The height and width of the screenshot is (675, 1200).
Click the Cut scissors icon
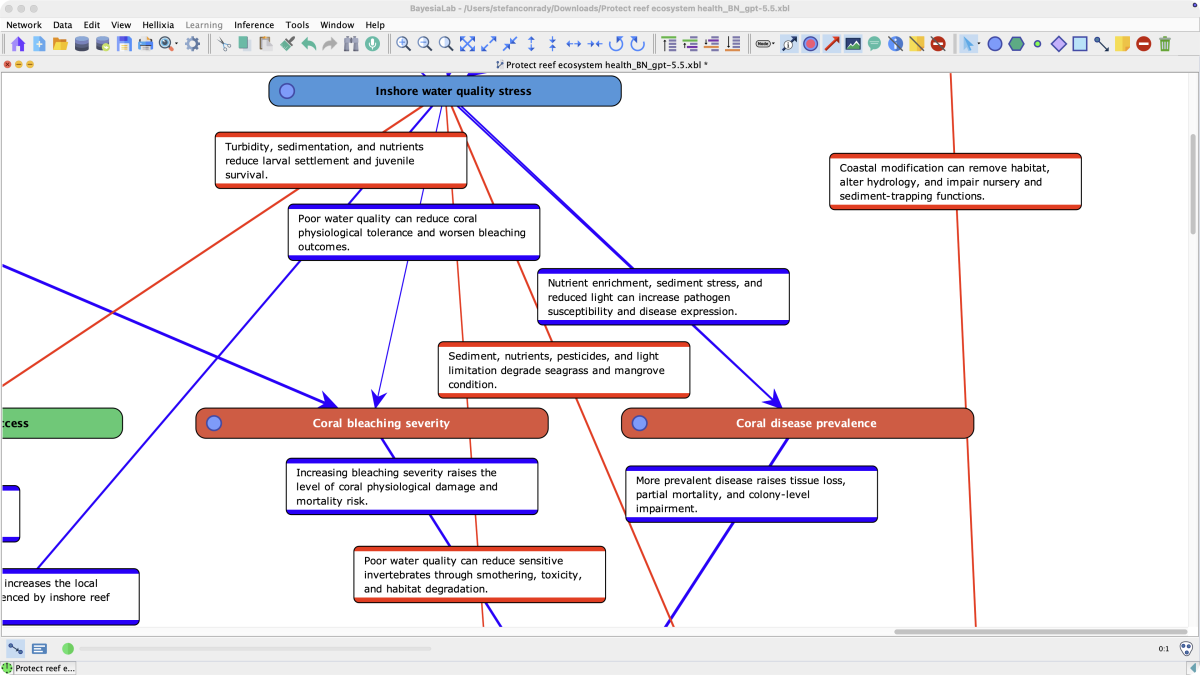224,44
